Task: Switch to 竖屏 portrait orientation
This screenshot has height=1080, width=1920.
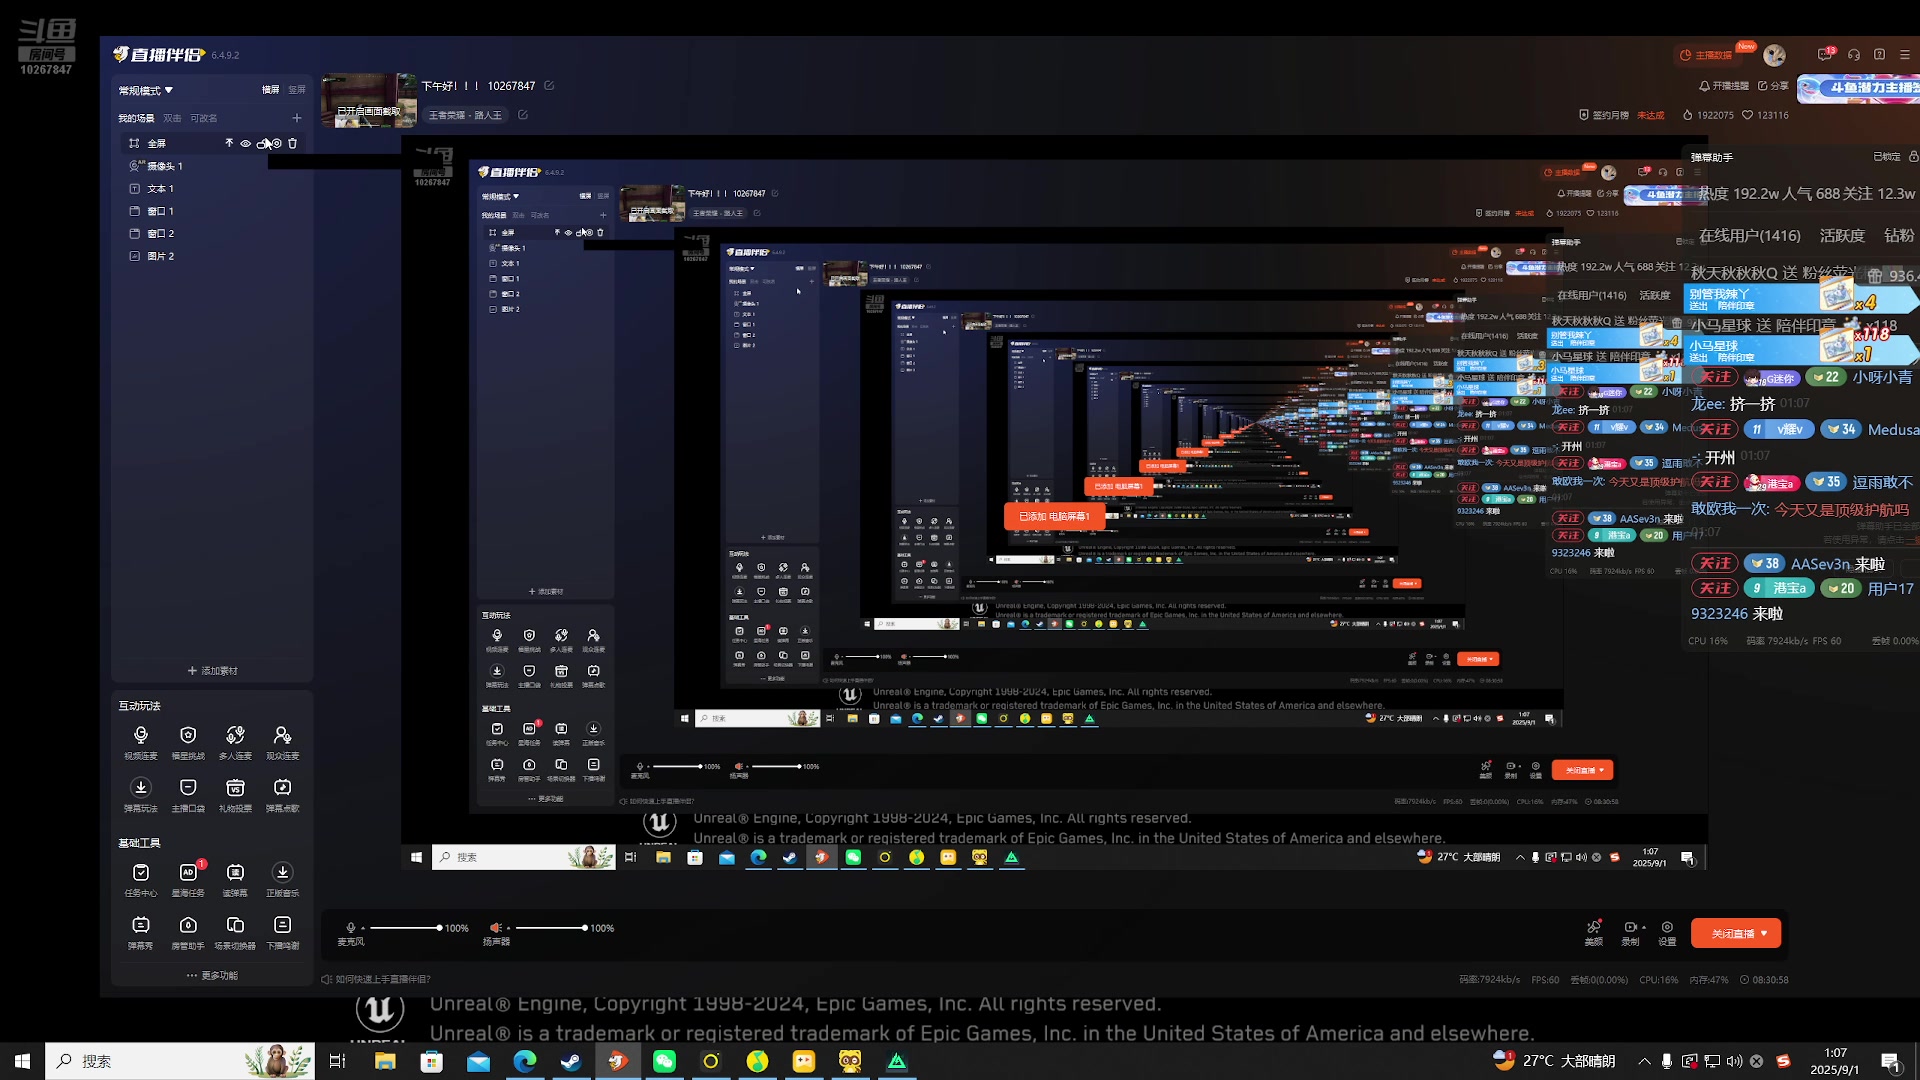Action: click(x=297, y=90)
